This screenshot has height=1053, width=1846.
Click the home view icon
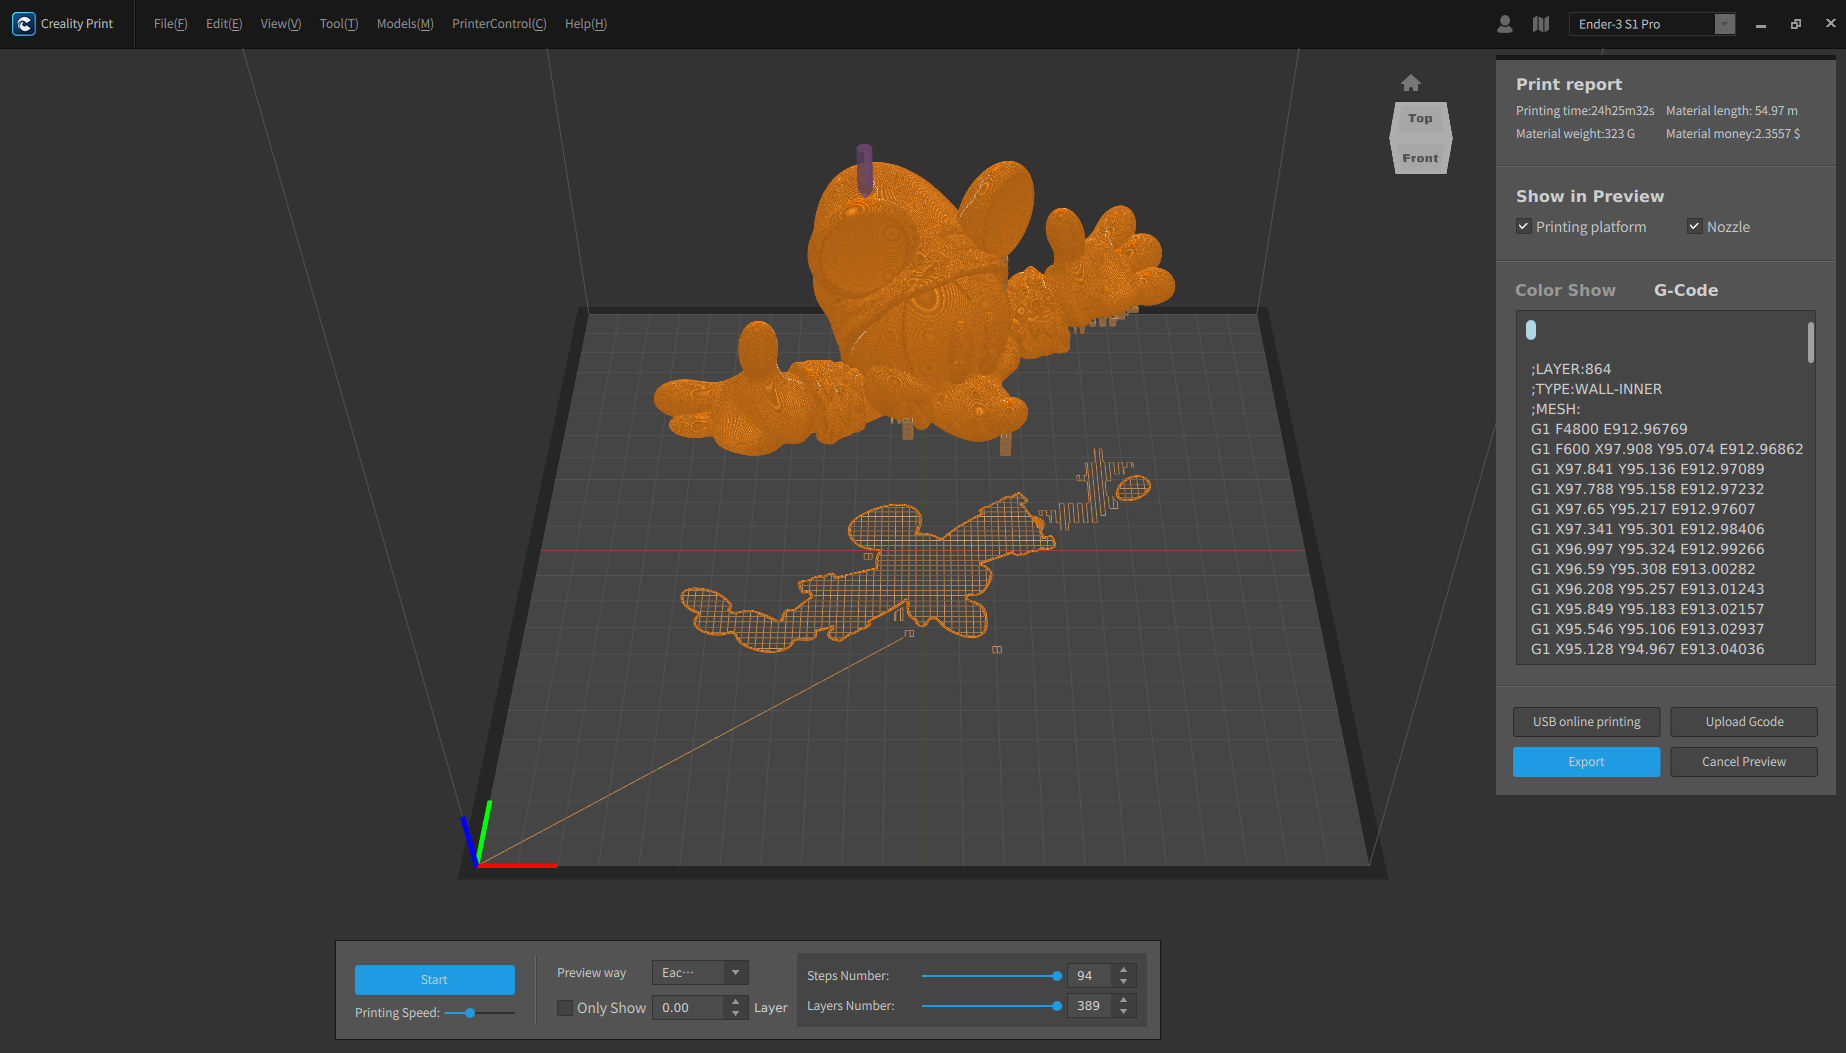point(1411,83)
